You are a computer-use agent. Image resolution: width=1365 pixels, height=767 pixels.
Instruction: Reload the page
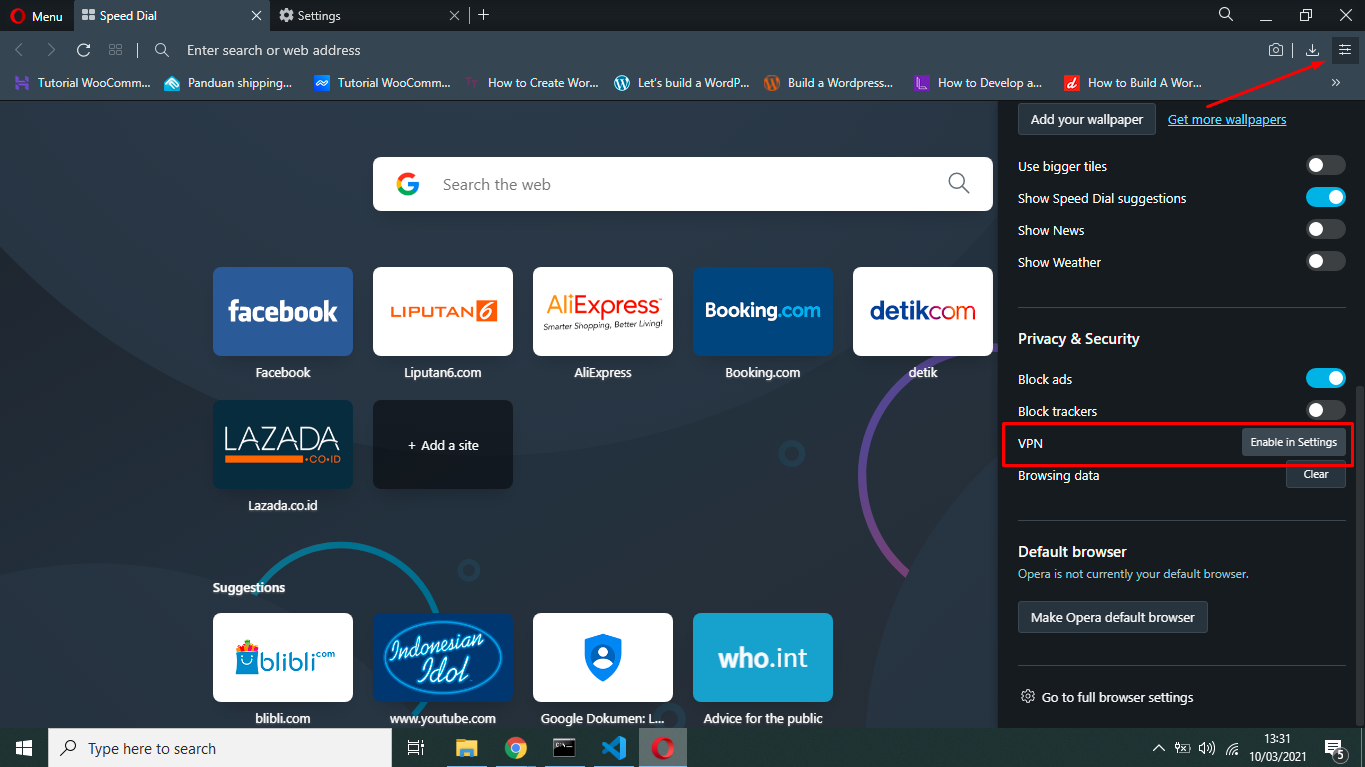[84, 50]
